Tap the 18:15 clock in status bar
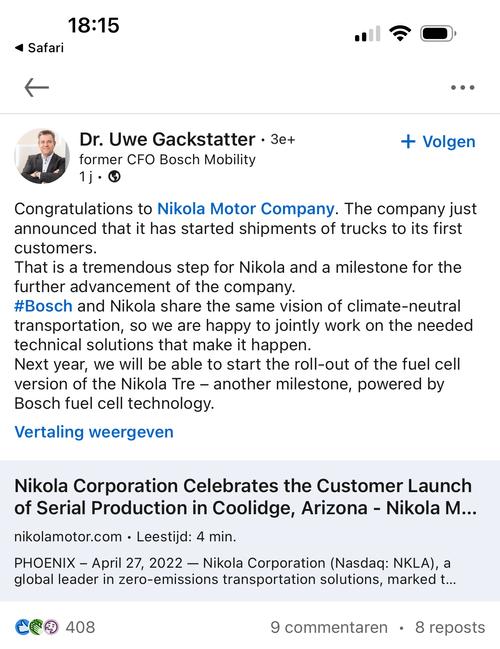 pos(94,25)
